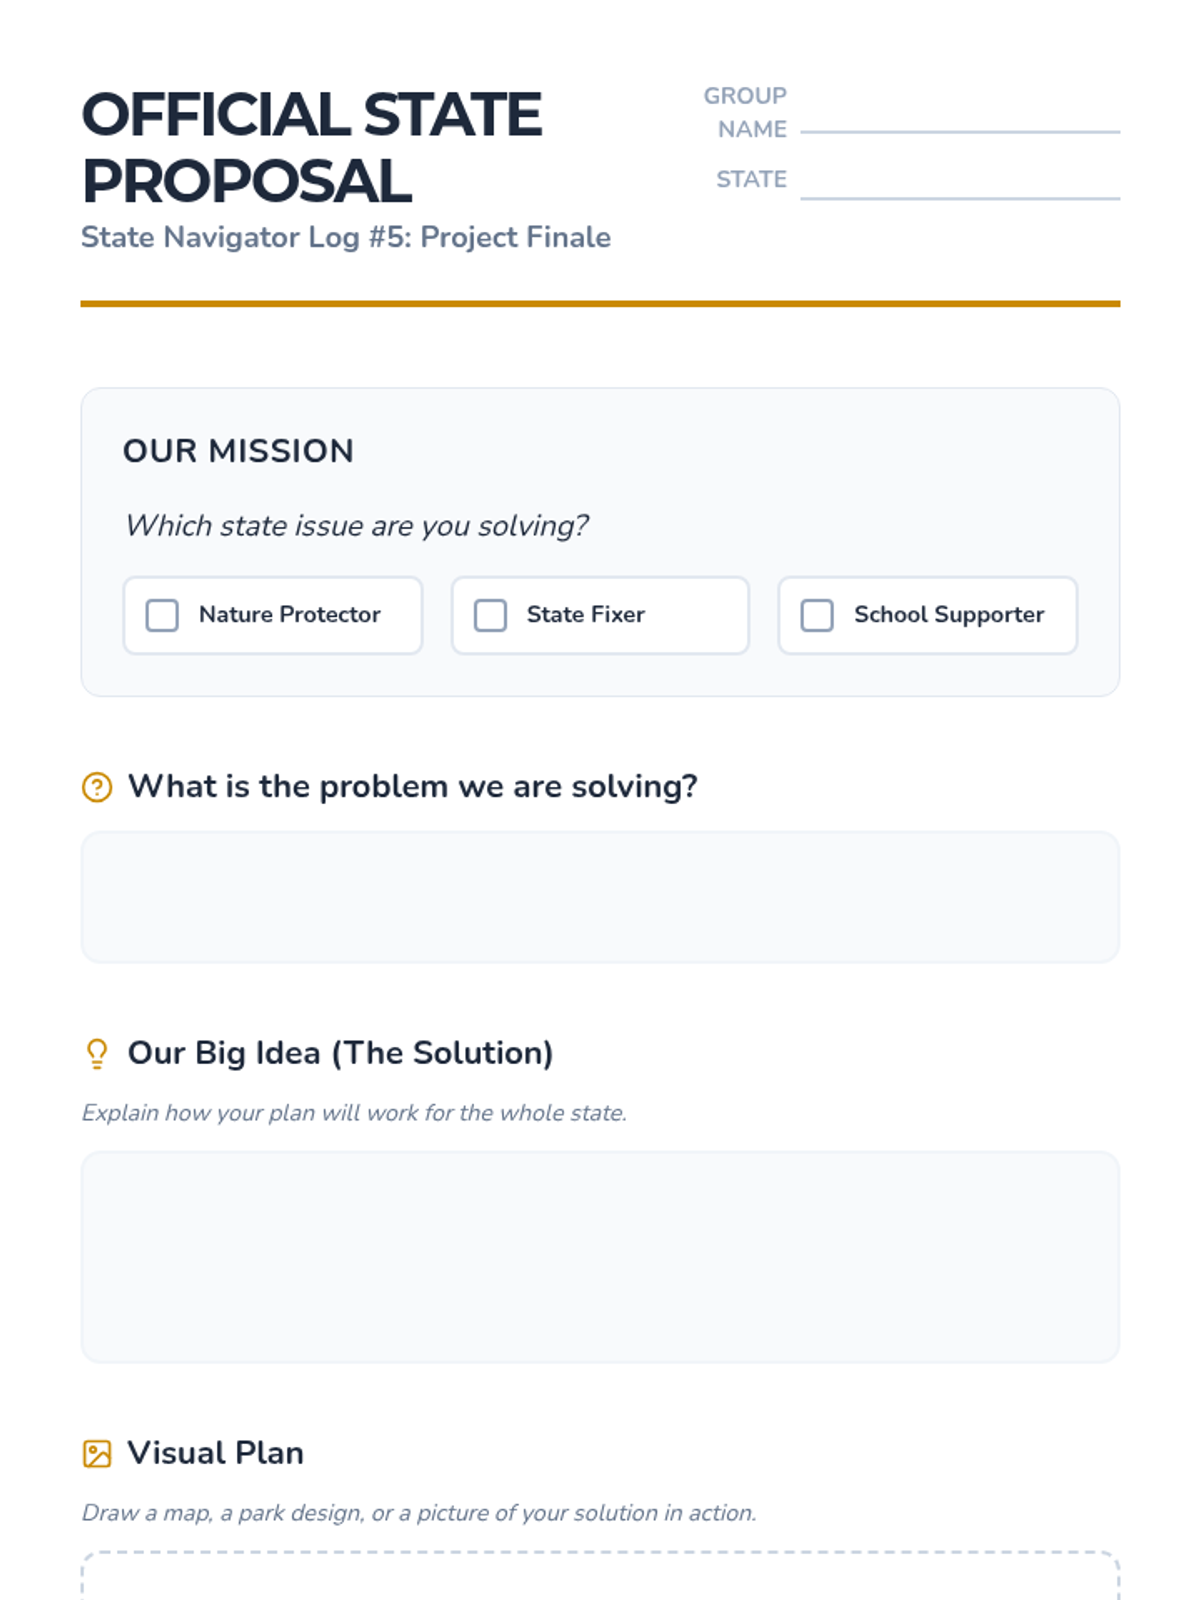Click the Big Idea solution text area
The image size is (1200, 1600).
(600, 1257)
